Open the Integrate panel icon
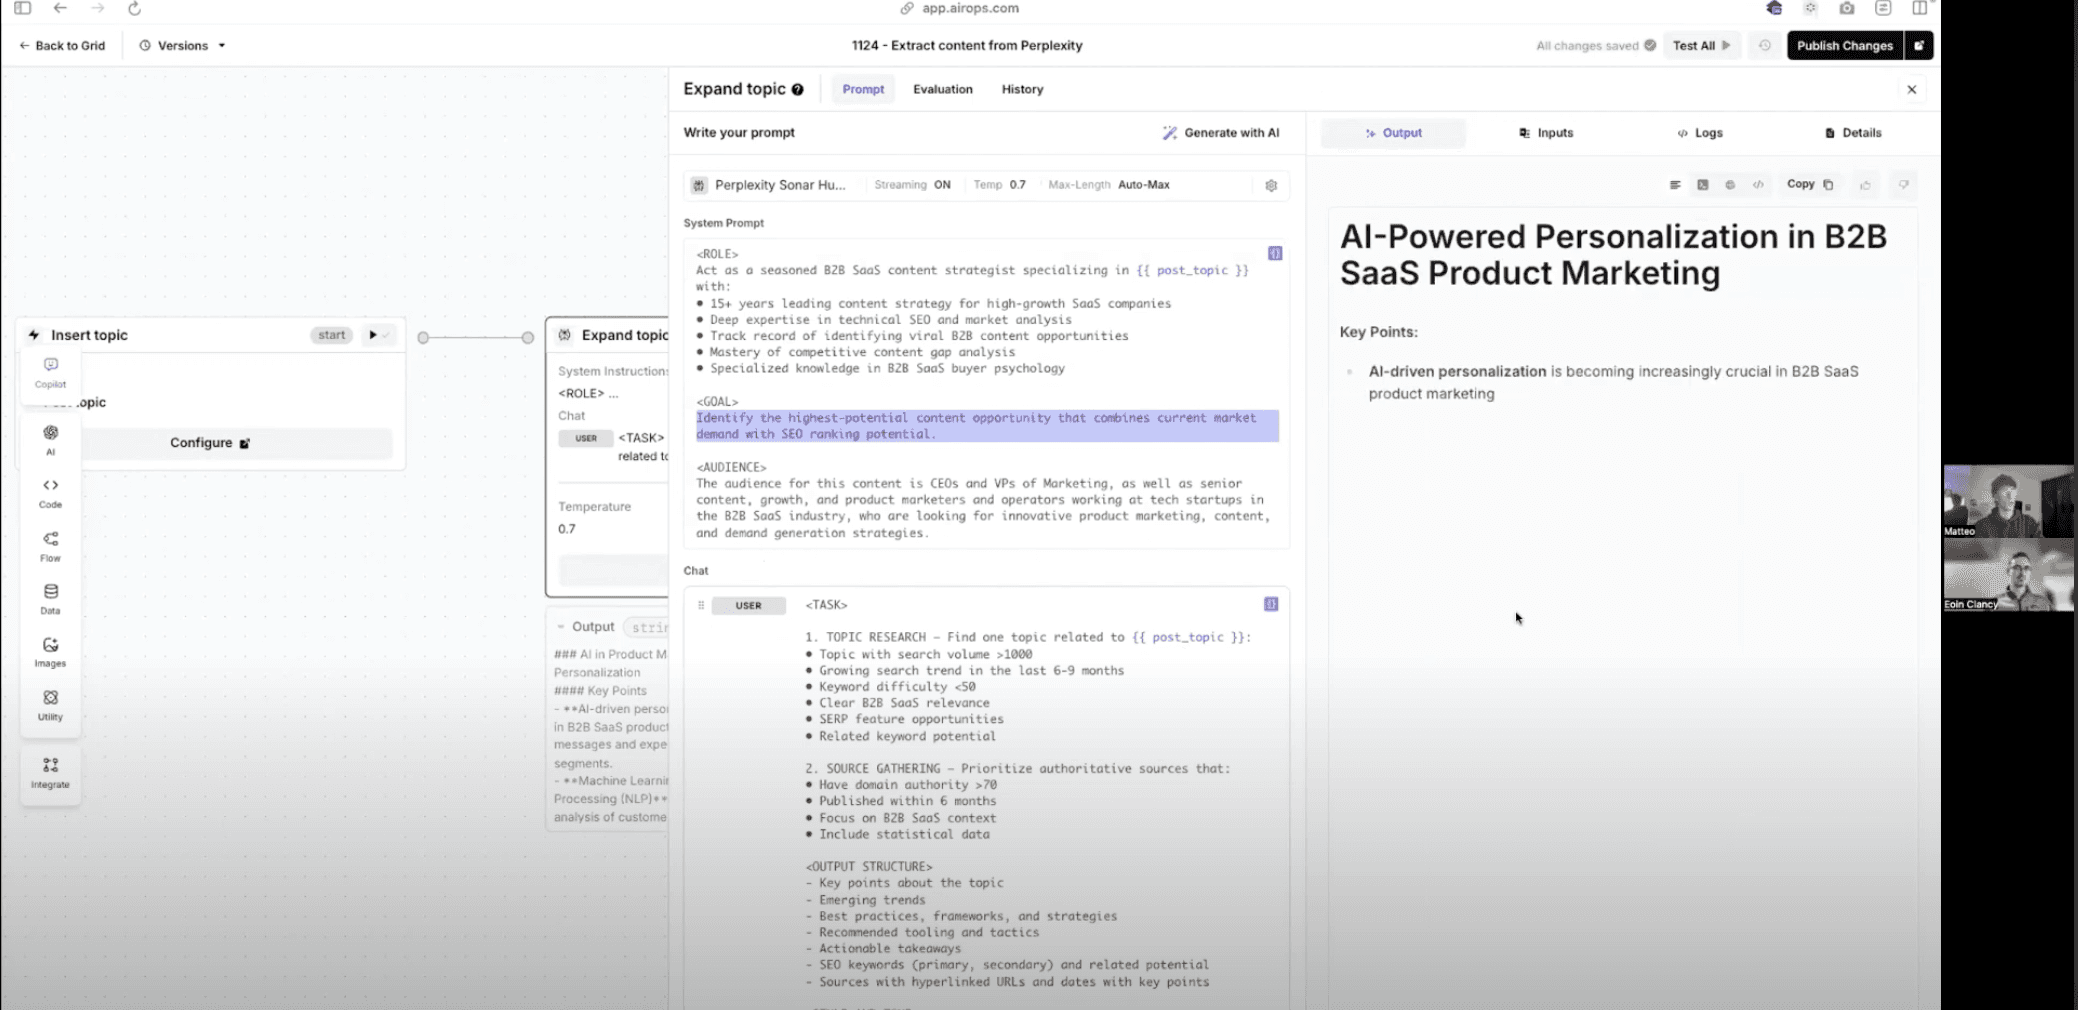 49,772
